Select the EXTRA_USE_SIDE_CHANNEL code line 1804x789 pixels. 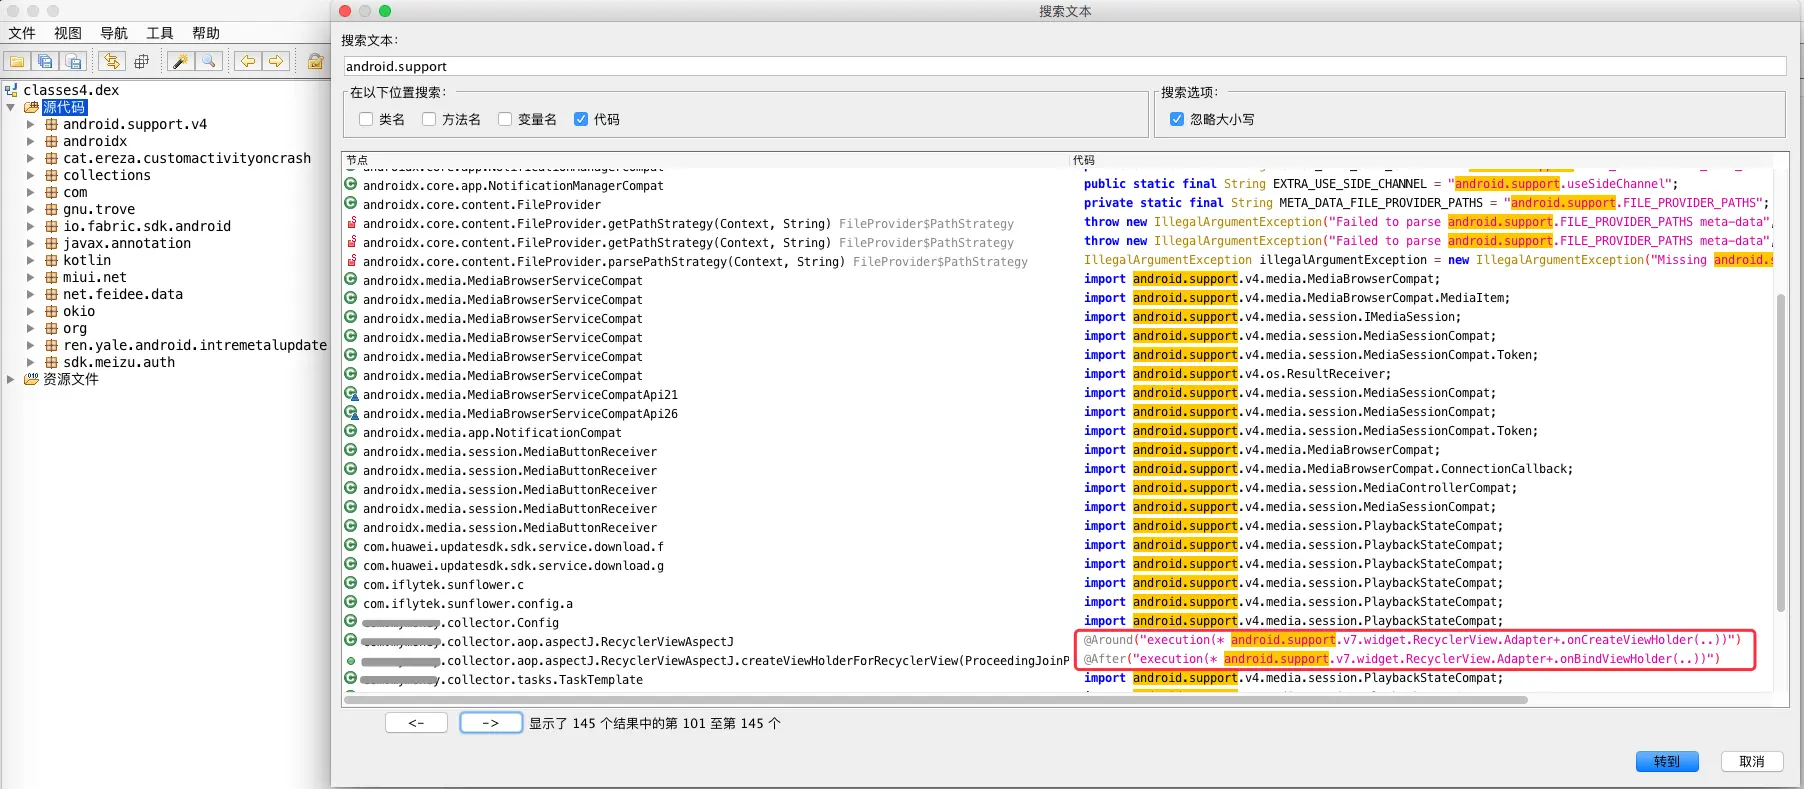click(x=1381, y=184)
